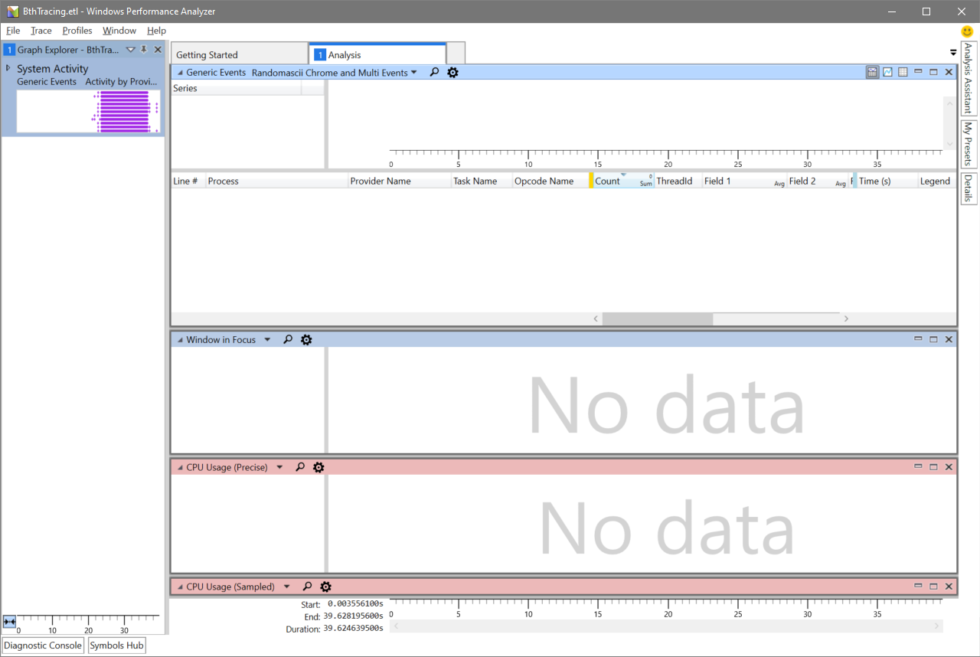980x657 pixels.
Task: Open the Randomascii Chrome and Multi Events preset dropdown
Action: [415, 72]
